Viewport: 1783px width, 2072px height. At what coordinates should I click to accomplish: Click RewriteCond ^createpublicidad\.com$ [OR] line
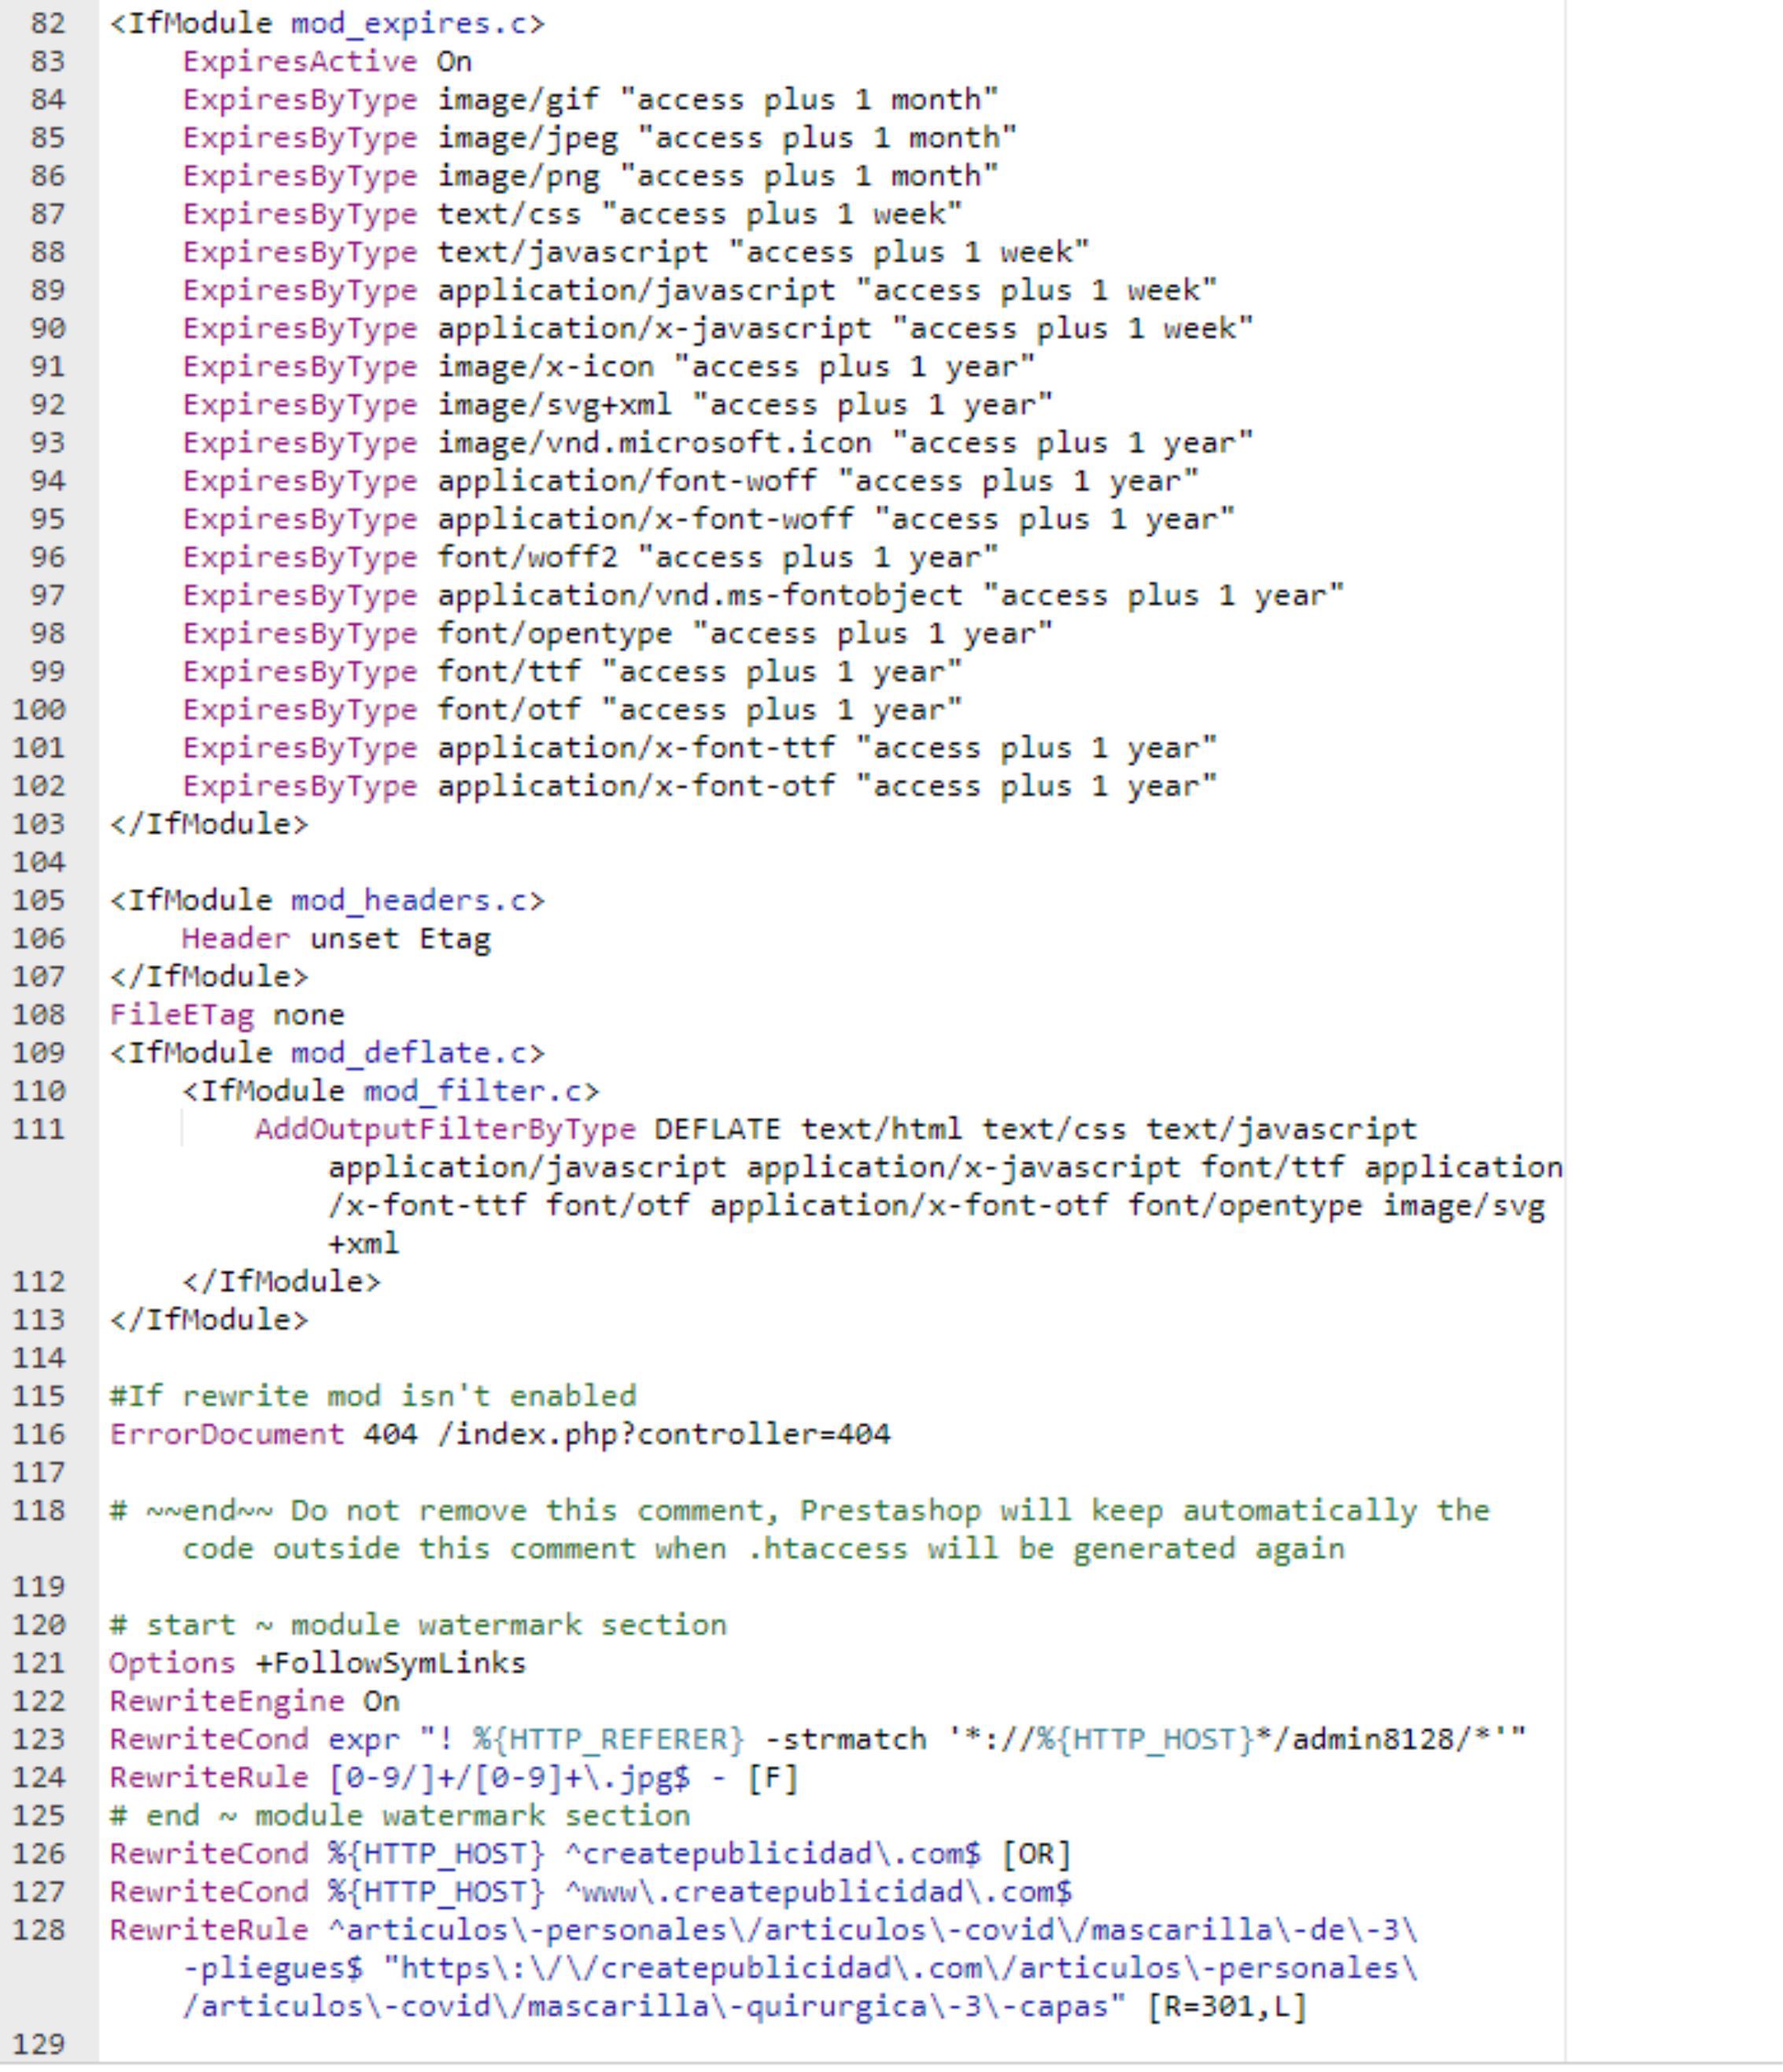590,1854
